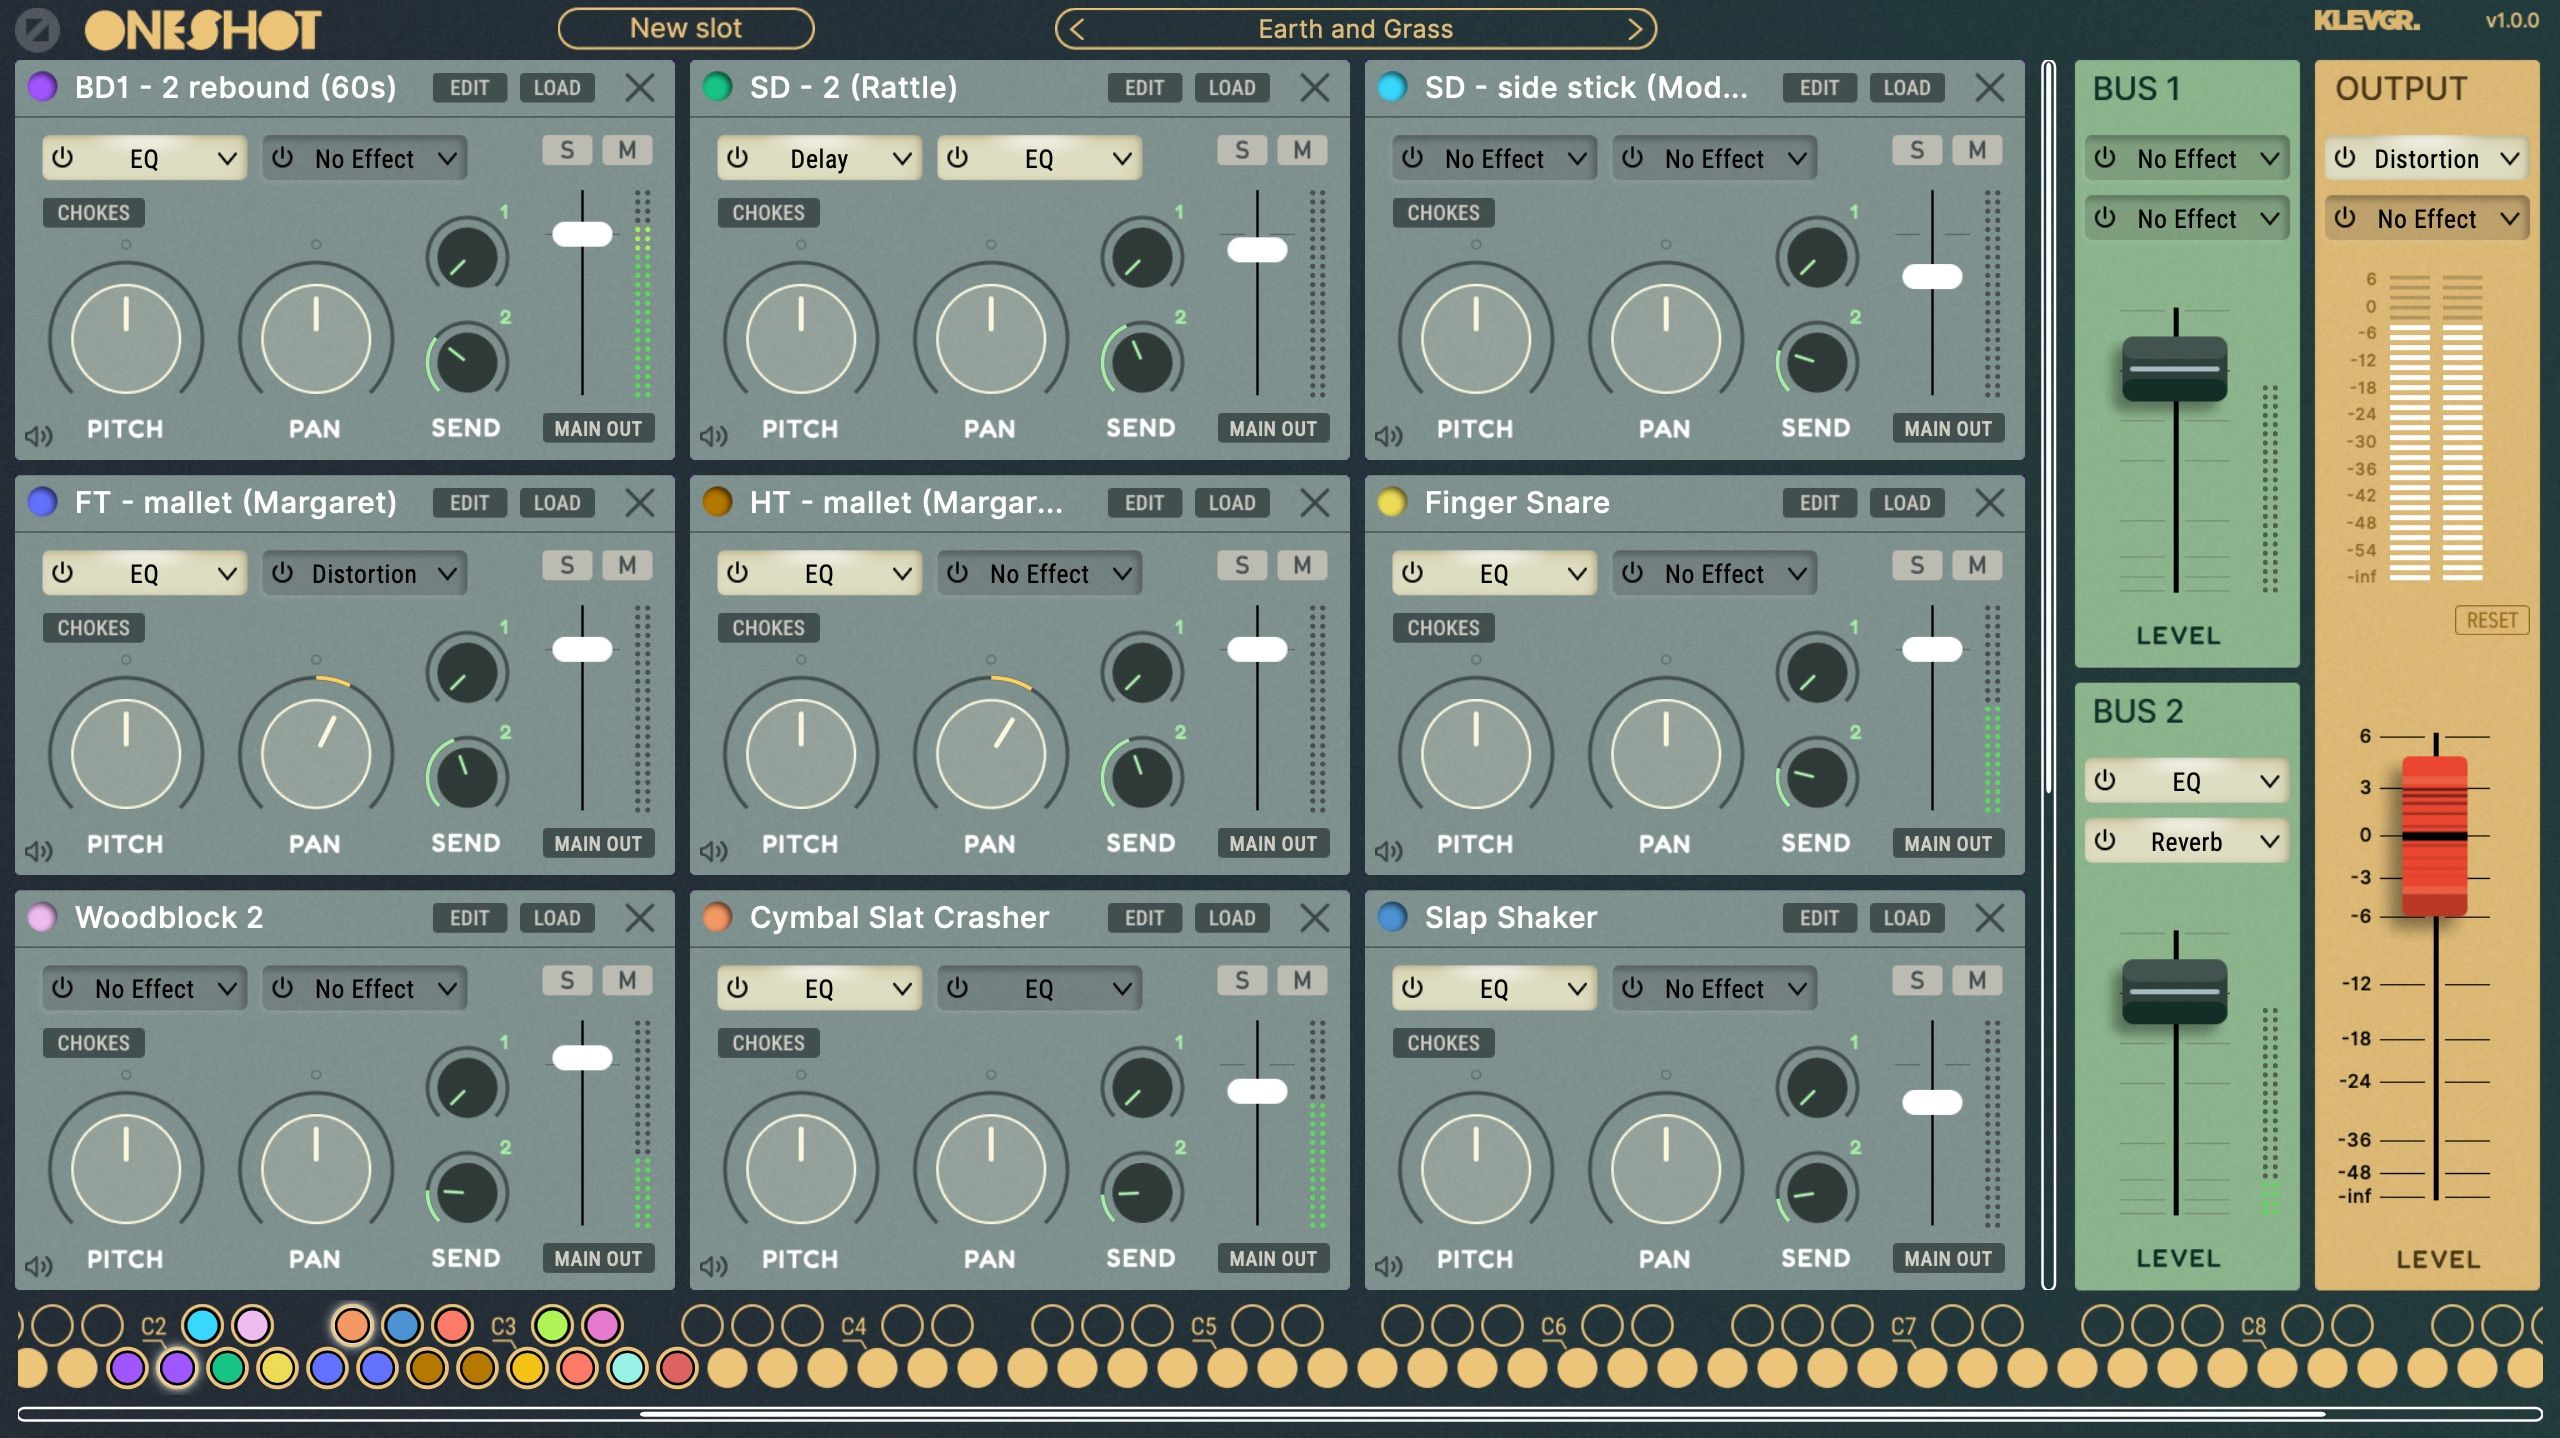Solo the SD - 2 (Rattle) slot
The image size is (2560, 1438).
tap(1241, 151)
